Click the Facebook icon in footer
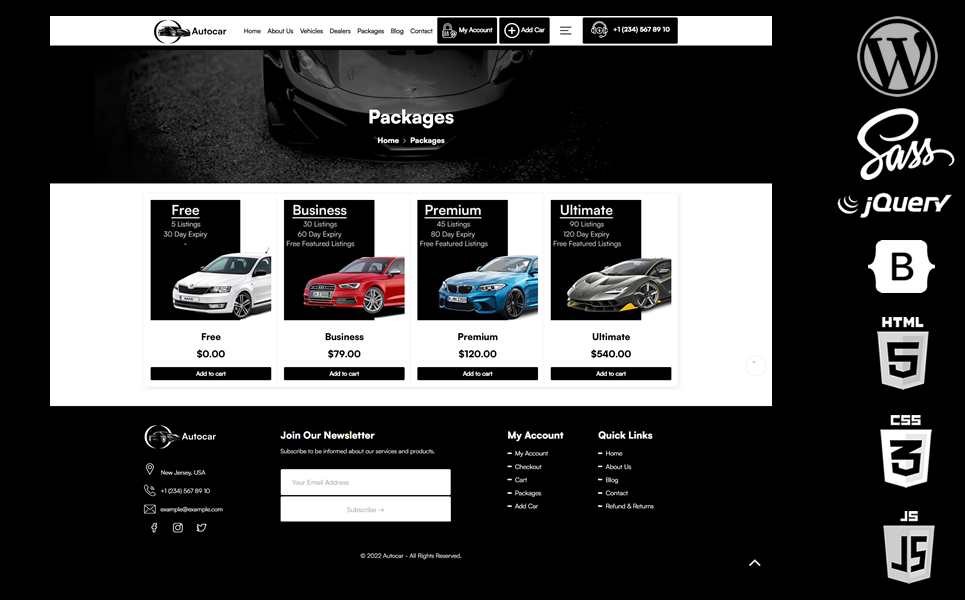Screen dimensions: 965x600 coord(154,528)
